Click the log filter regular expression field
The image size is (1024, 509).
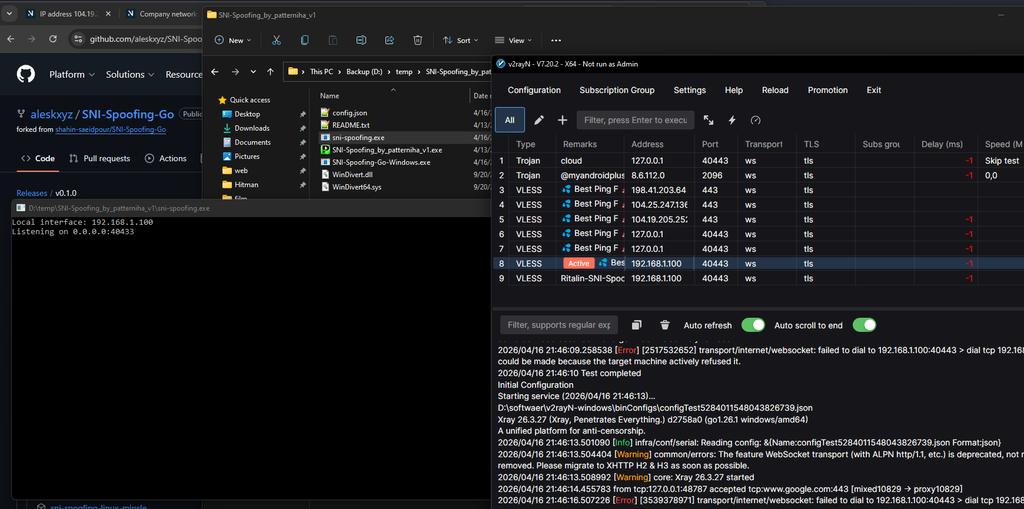point(558,325)
